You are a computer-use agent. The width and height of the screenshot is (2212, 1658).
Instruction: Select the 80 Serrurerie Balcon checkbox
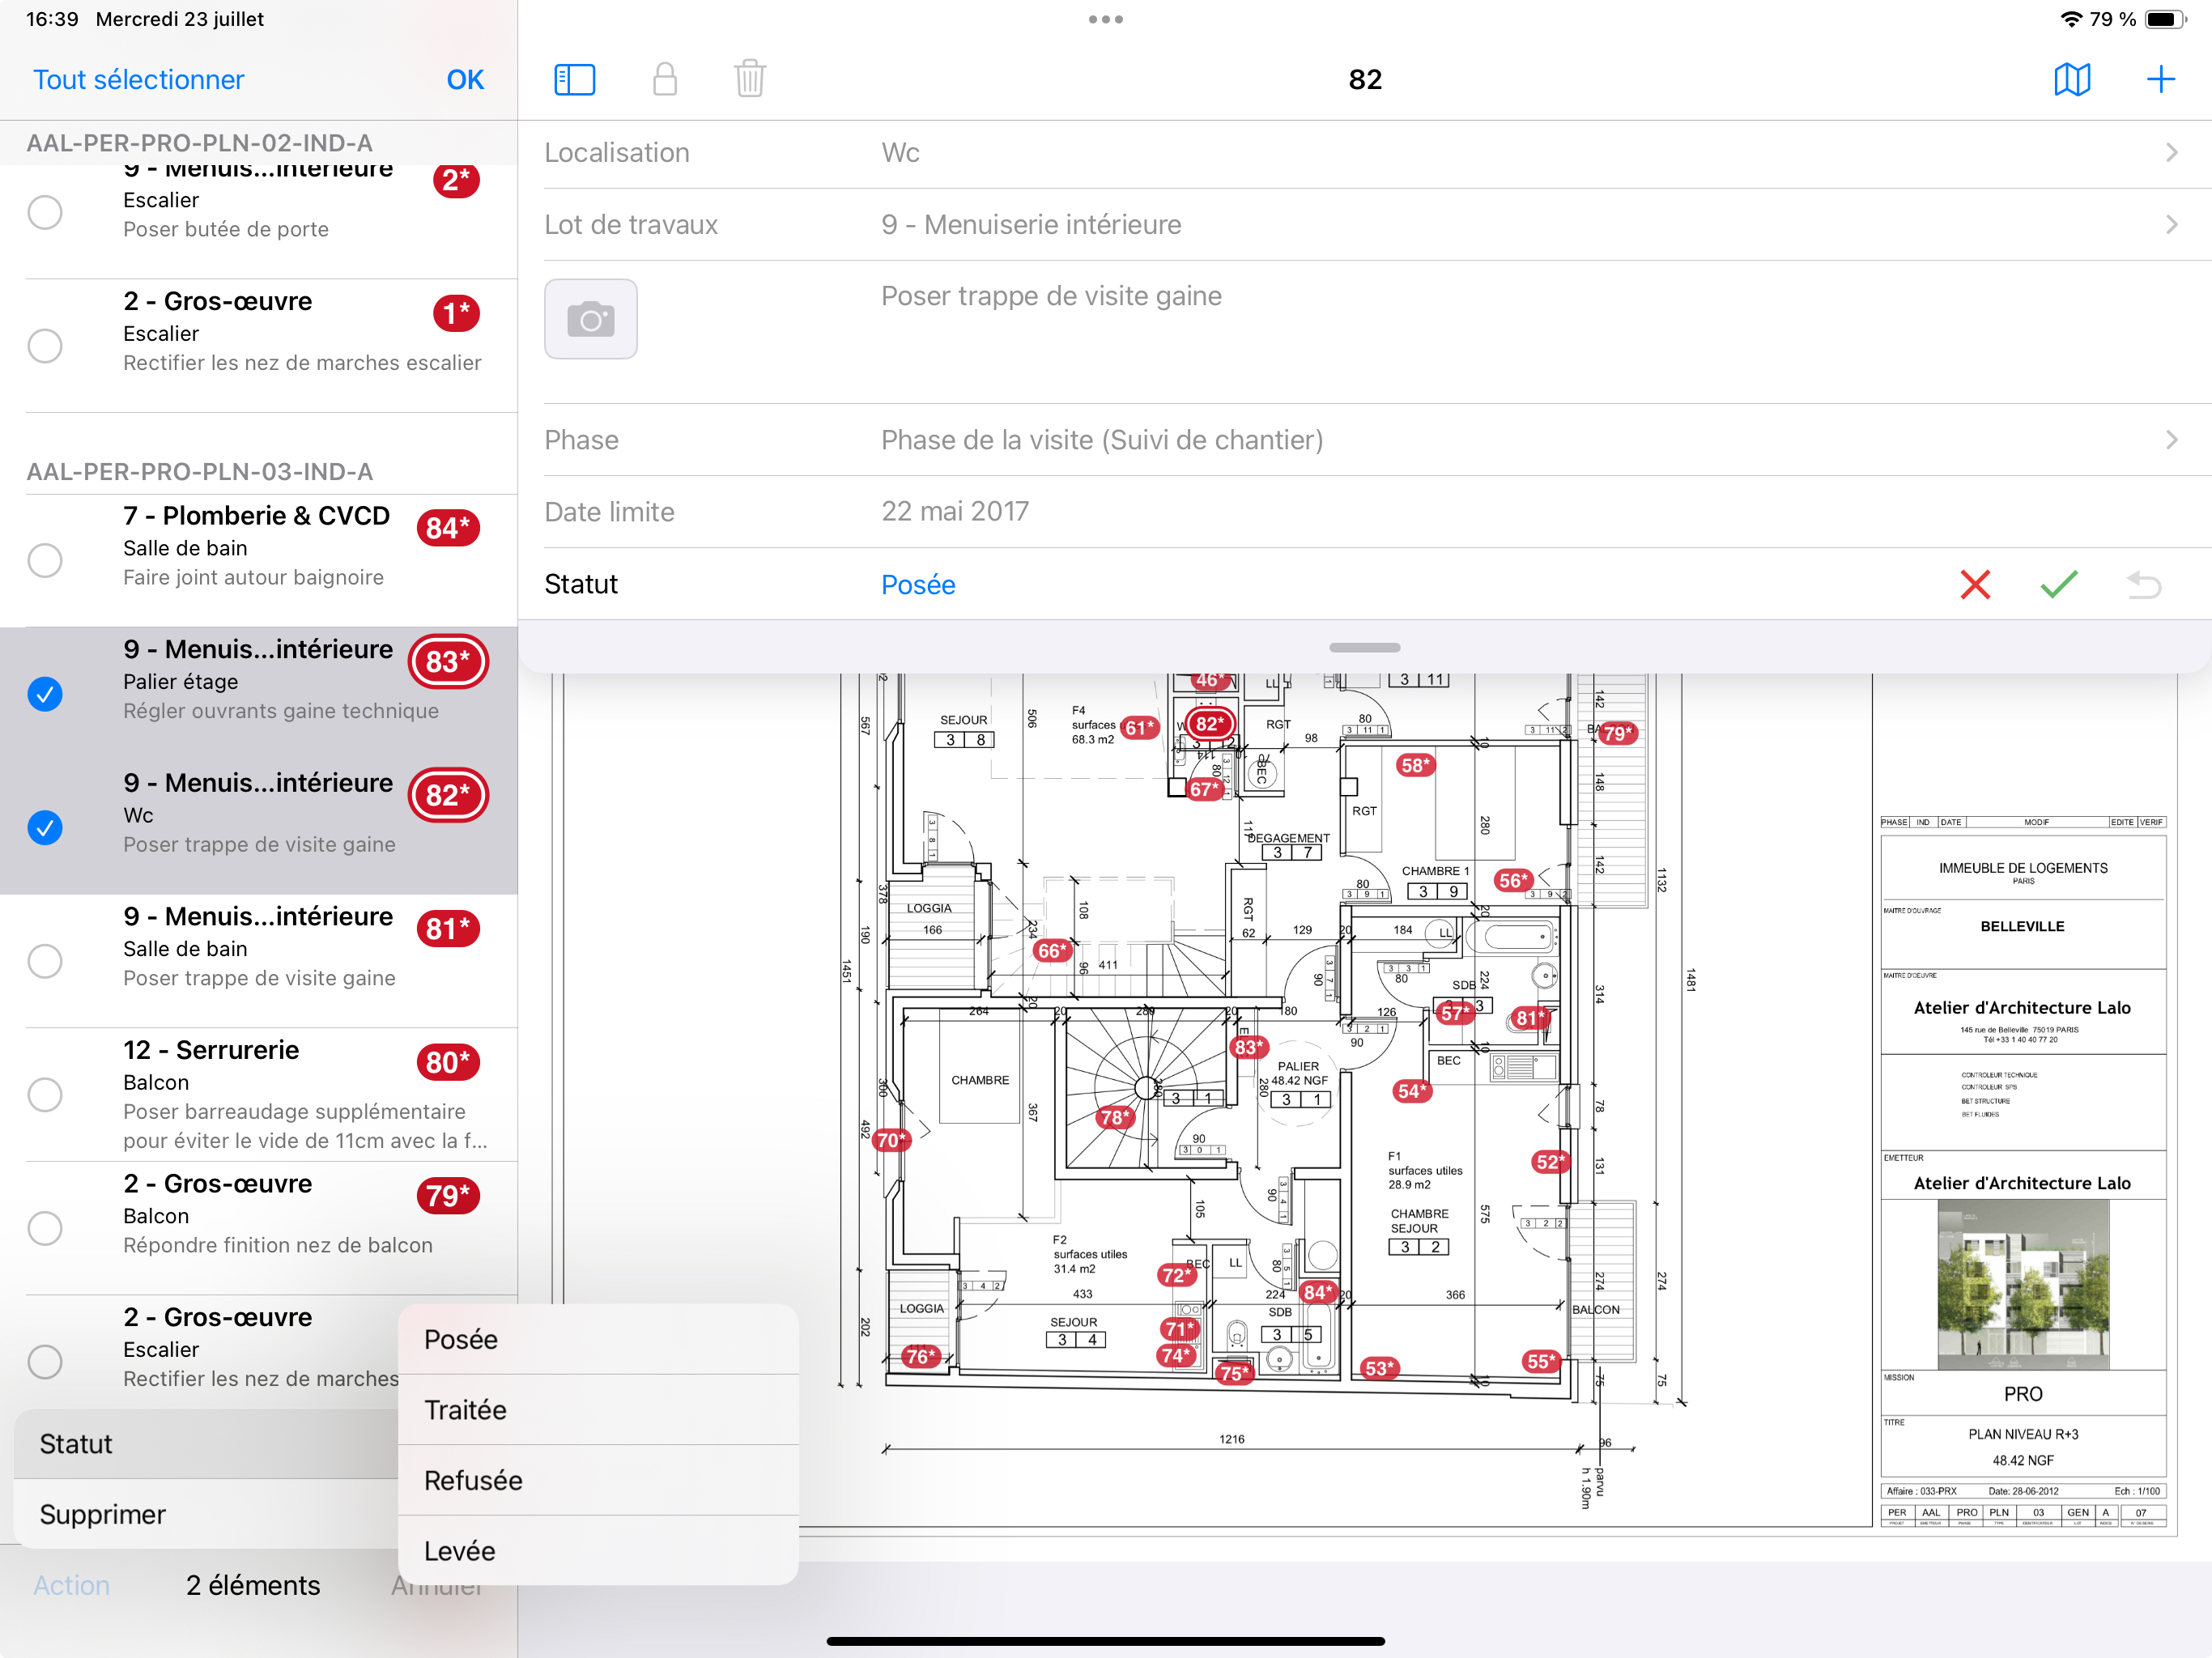pos(45,1094)
